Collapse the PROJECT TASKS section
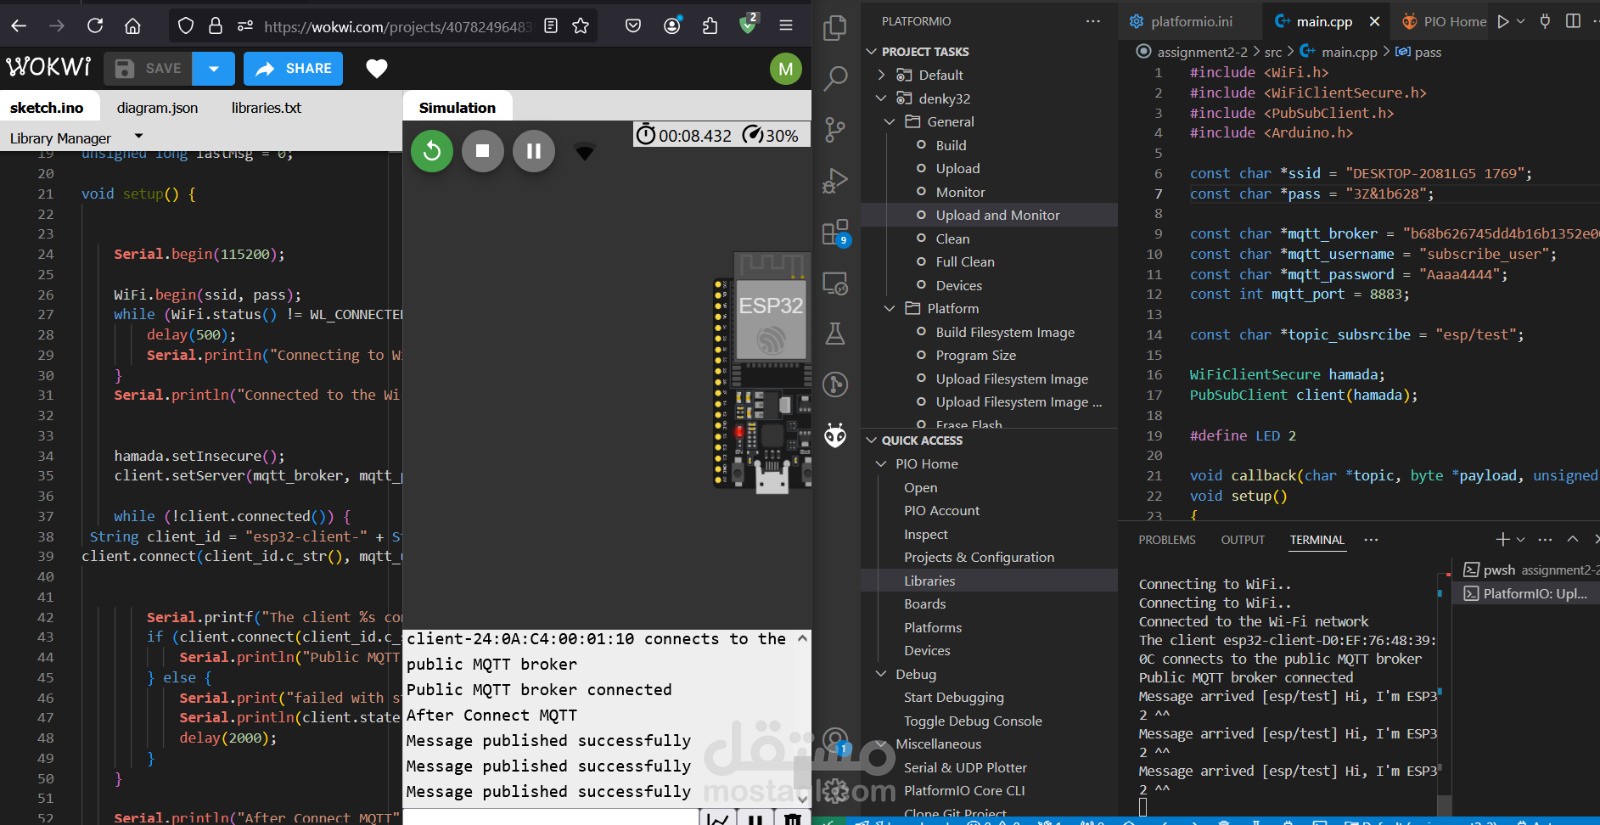The height and width of the screenshot is (825, 1600). click(x=872, y=51)
